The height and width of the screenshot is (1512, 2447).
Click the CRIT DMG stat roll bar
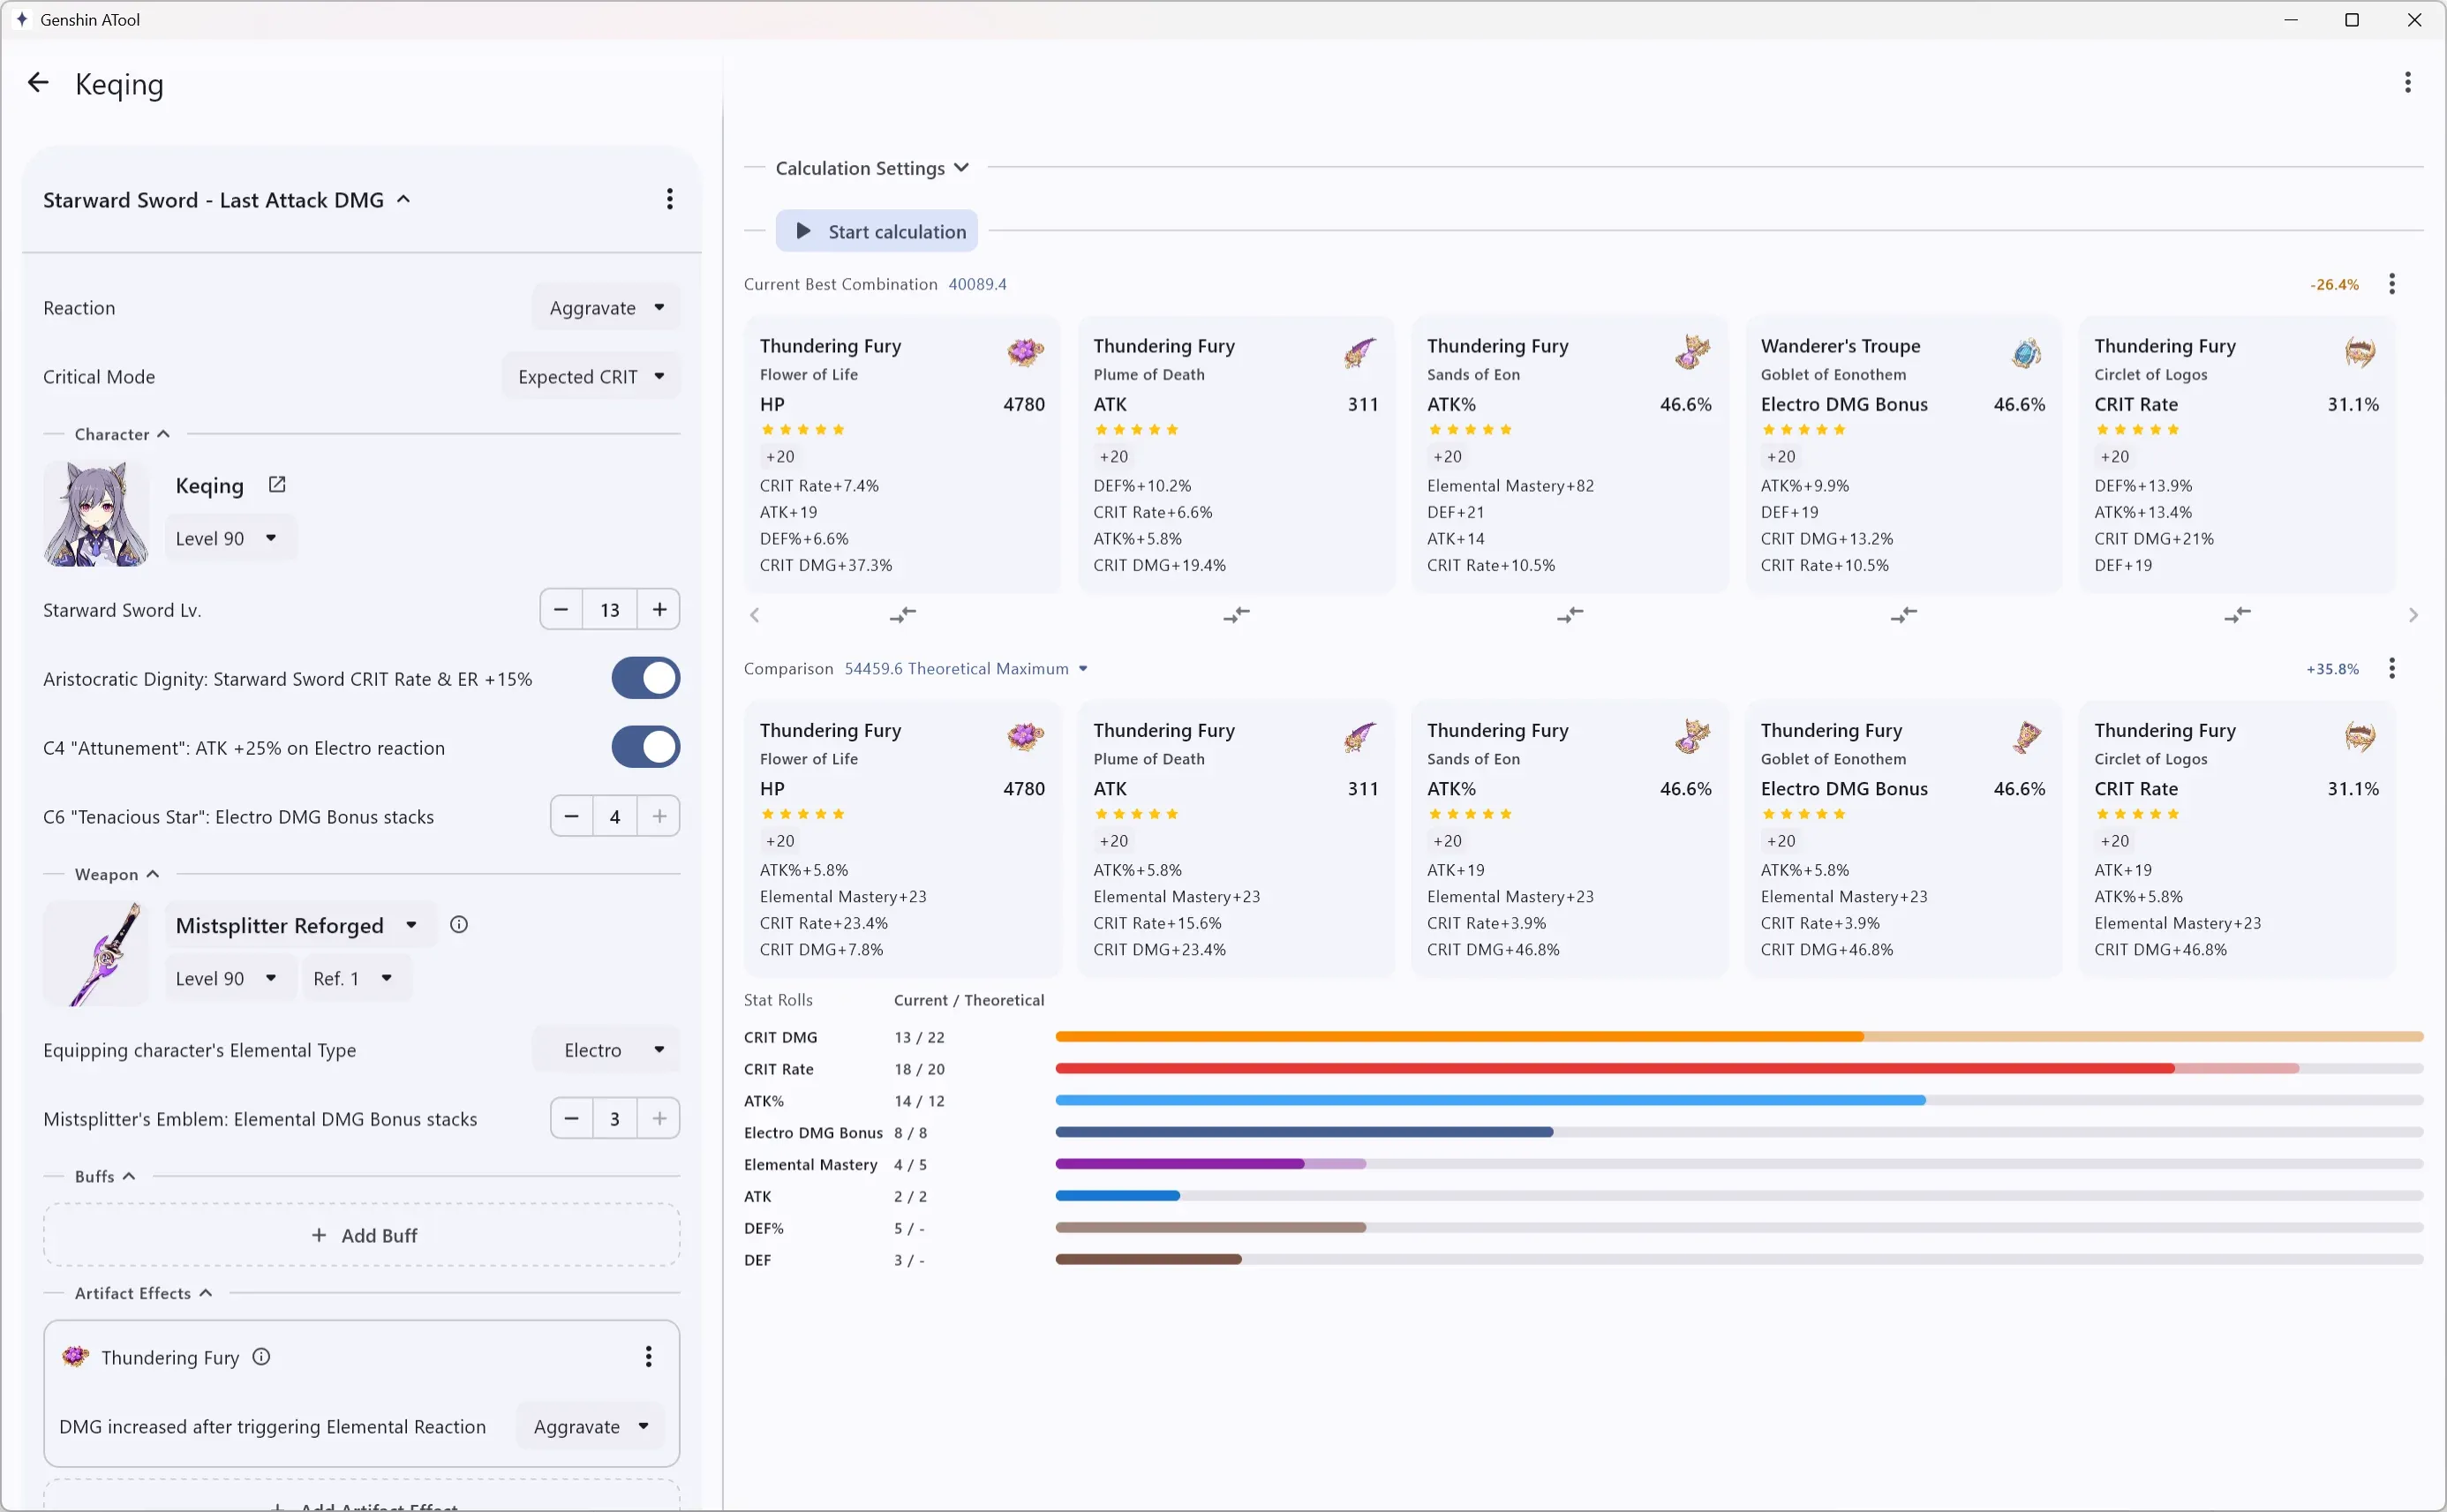(1738, 1037)
